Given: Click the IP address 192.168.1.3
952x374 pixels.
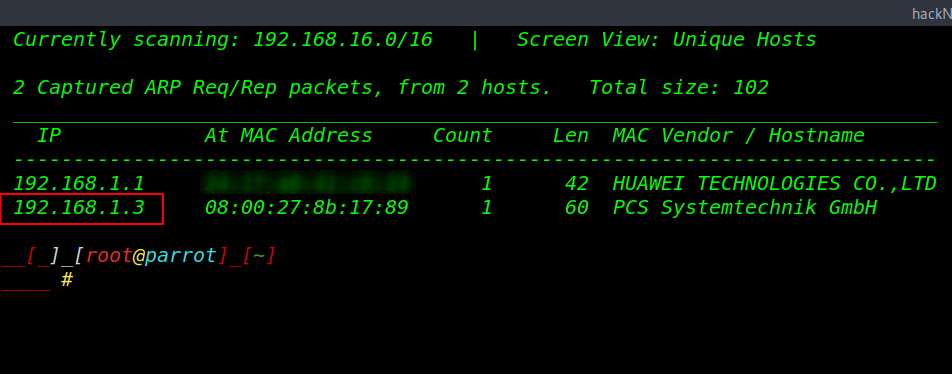Looking at the screenshot, I should [x=79, y=208].
